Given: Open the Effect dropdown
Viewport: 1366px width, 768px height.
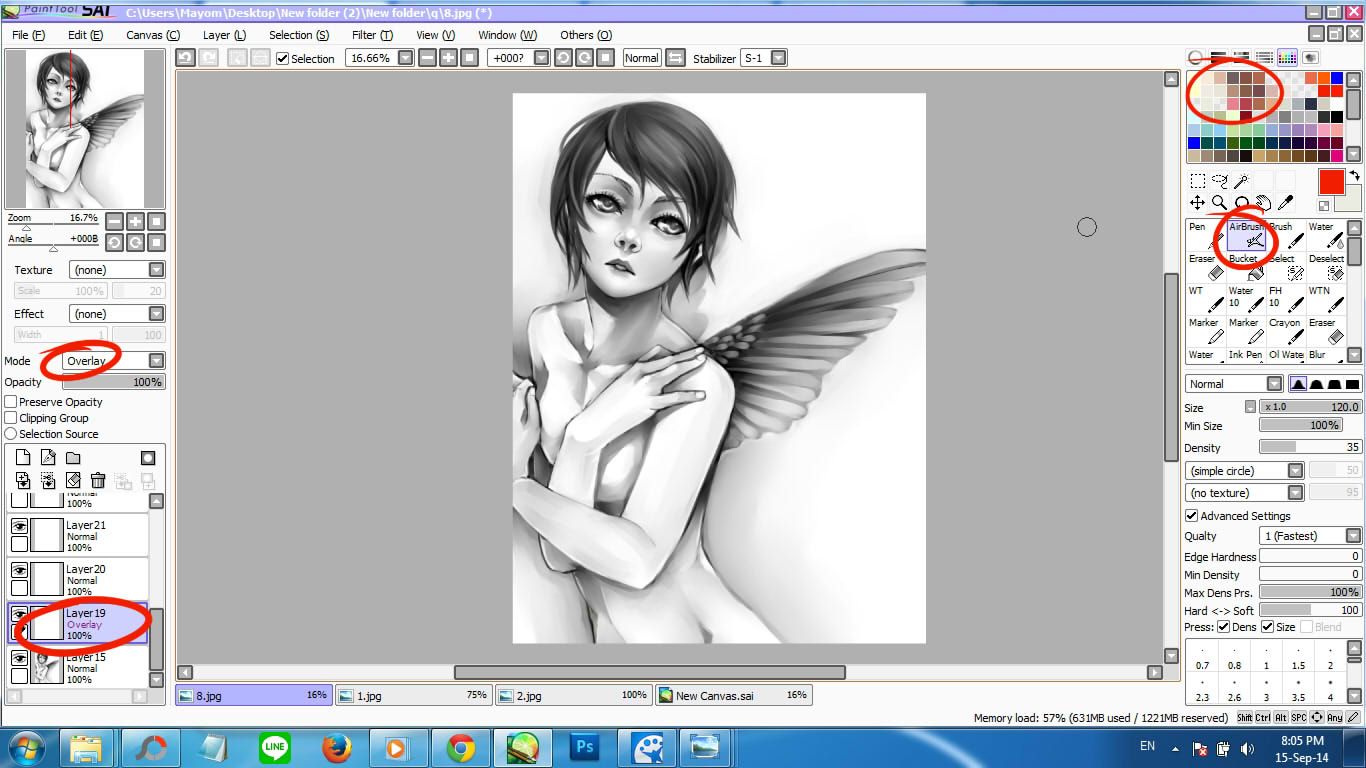Looking at the screenshot, I should pyautogui.click(x=117, y=314).
